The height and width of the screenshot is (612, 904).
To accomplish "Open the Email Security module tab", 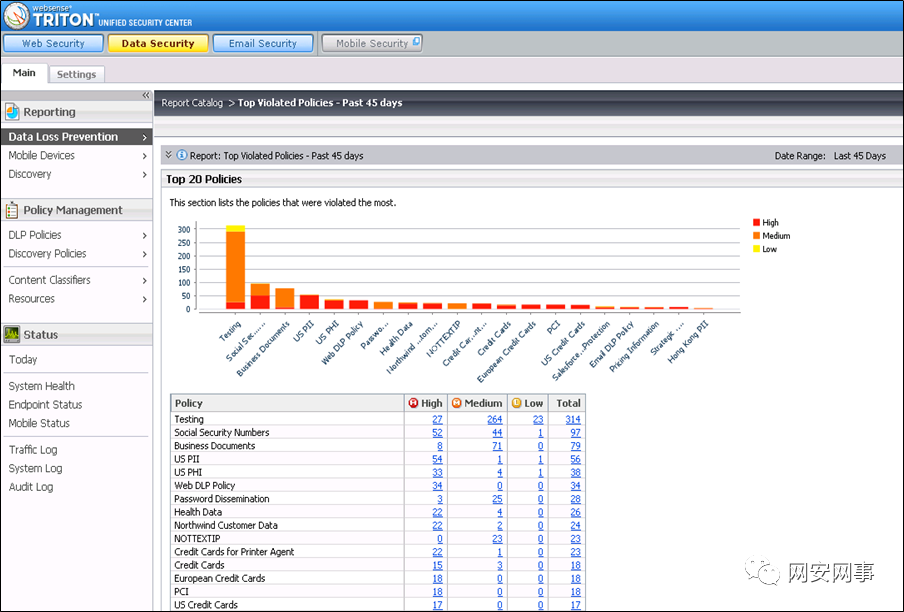I will coord(263,43).
